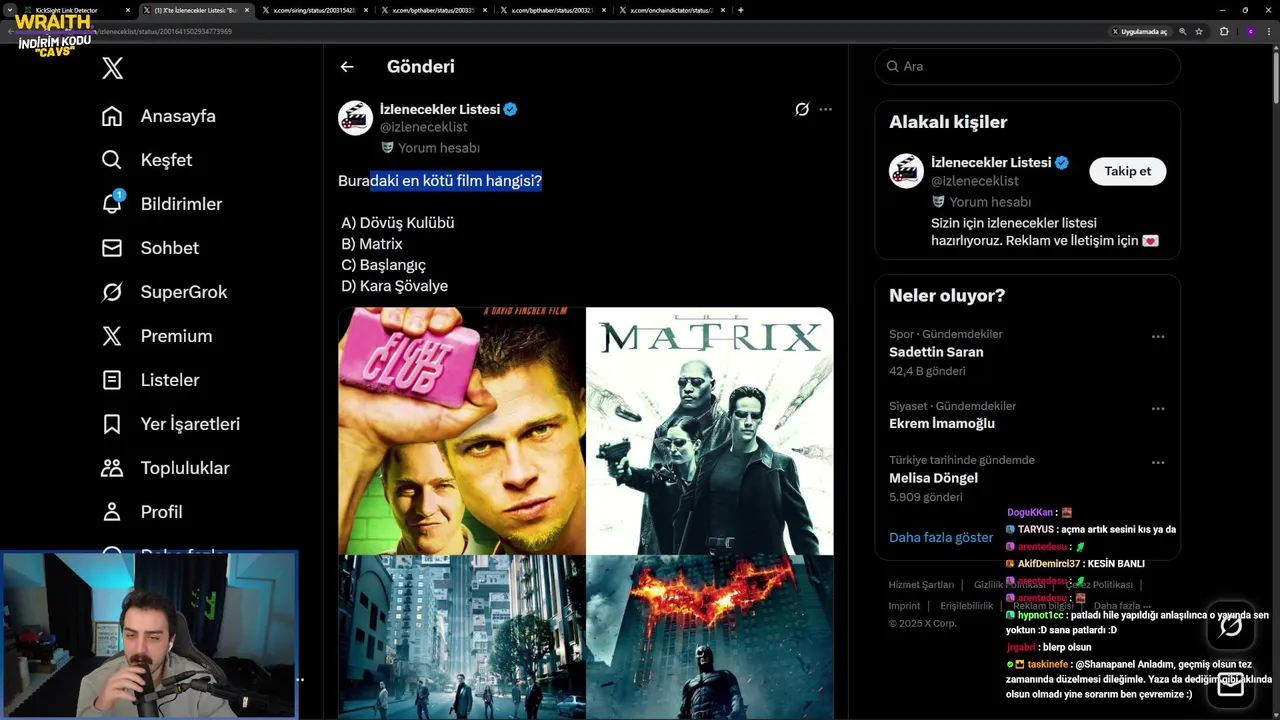Open more options for Sadettin Saran trend
The image size is (1280, 720).
[x=1158, y=337]
